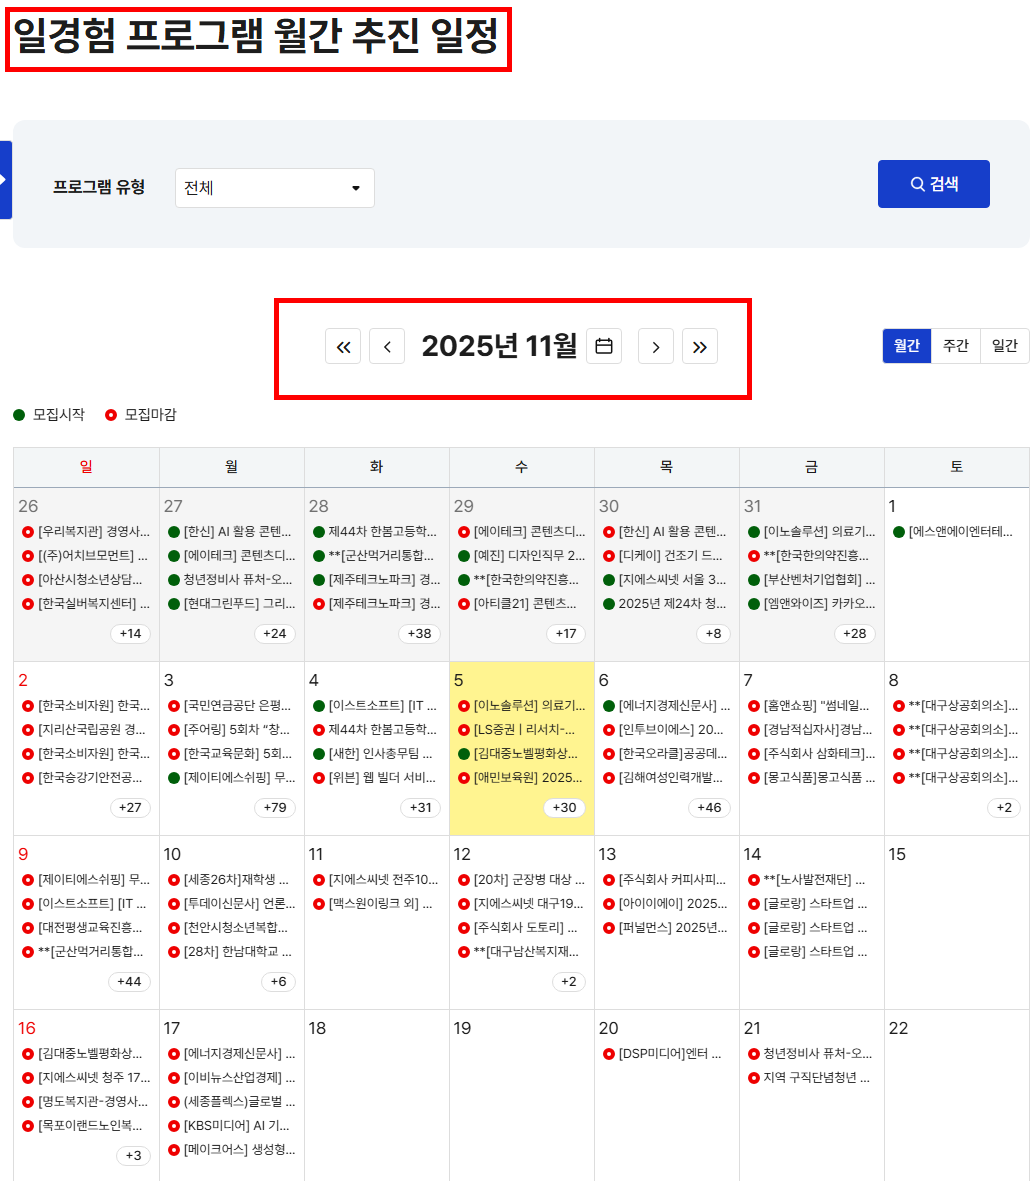Image resolution: width=1033 pixels, height=1181 pixels.
Task: Open the [맥스원이링크 외] event
Action: (x=374, y=904)
